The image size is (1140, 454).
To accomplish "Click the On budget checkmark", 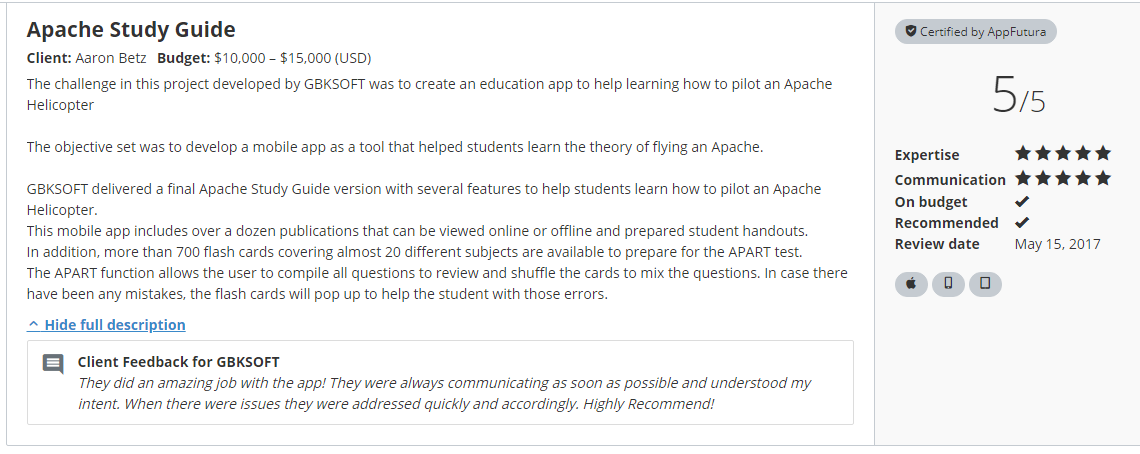I will coord(1022,202).
